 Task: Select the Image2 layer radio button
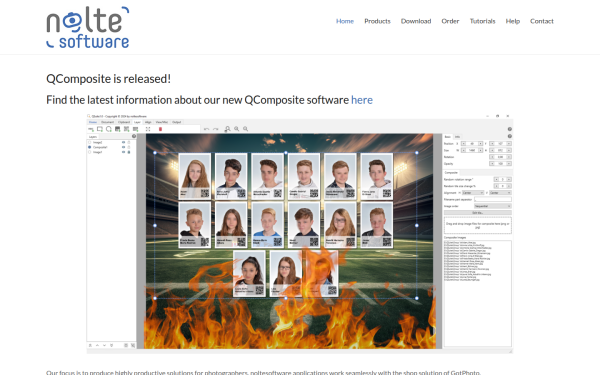click(x=90, y=142)
